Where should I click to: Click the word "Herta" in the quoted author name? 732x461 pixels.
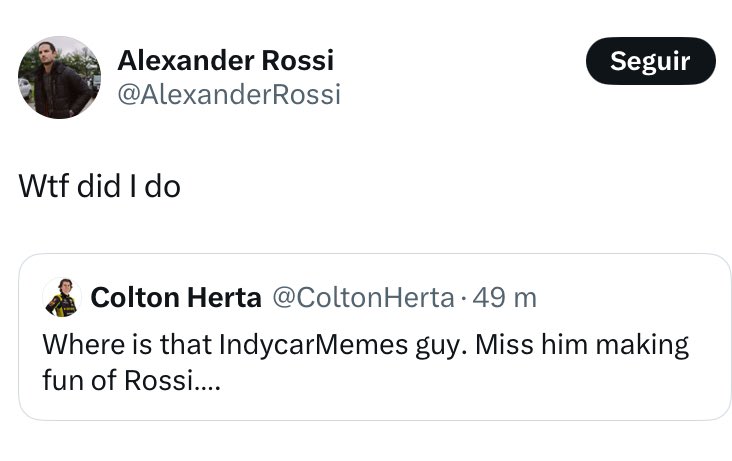(x=224, y=298)
